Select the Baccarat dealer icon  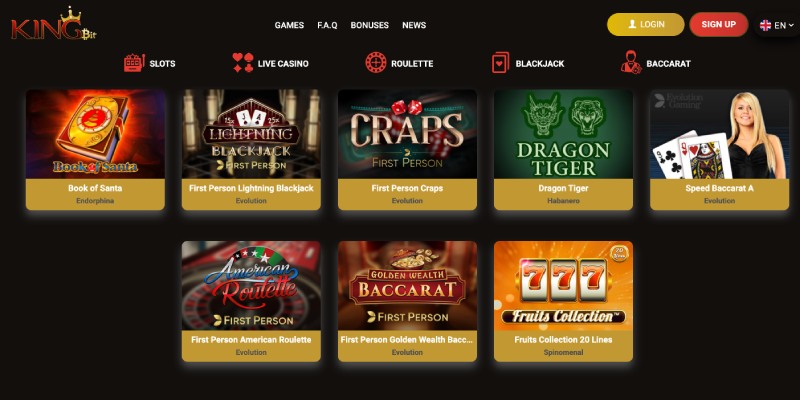click(x=631, y=62)
